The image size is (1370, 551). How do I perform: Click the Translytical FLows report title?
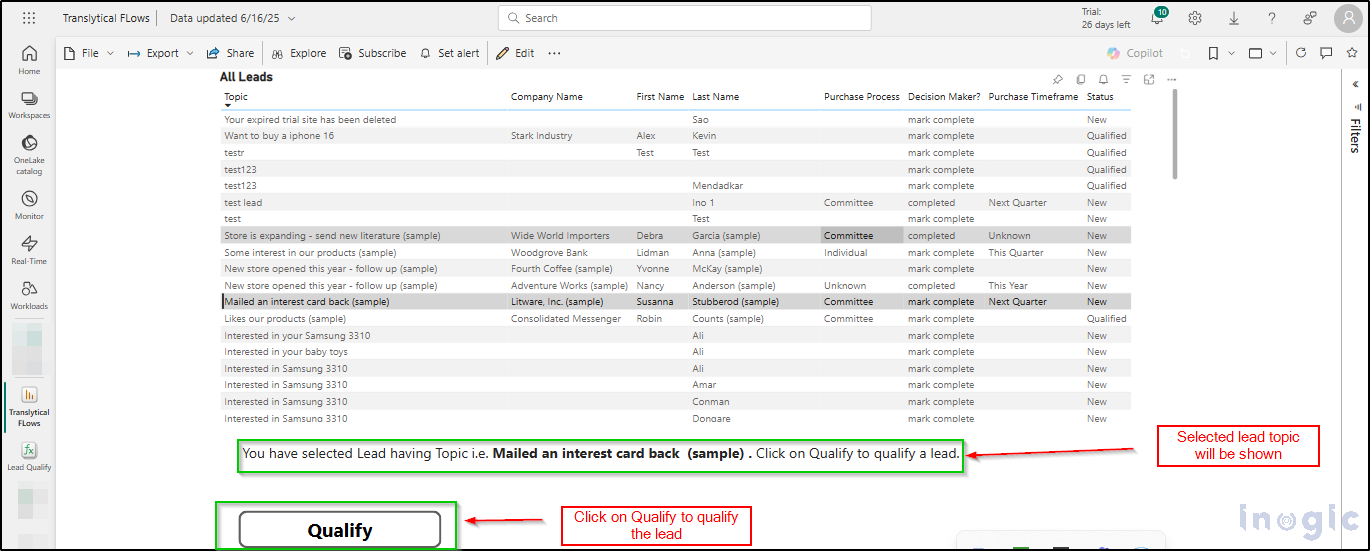(x=105, y=18)
